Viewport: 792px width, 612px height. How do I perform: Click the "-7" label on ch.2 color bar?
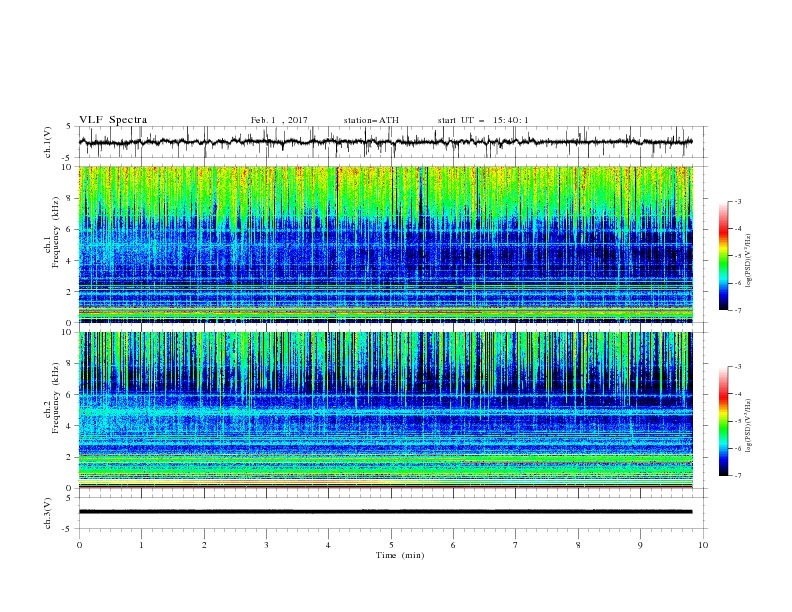click(x=738, y=475)
